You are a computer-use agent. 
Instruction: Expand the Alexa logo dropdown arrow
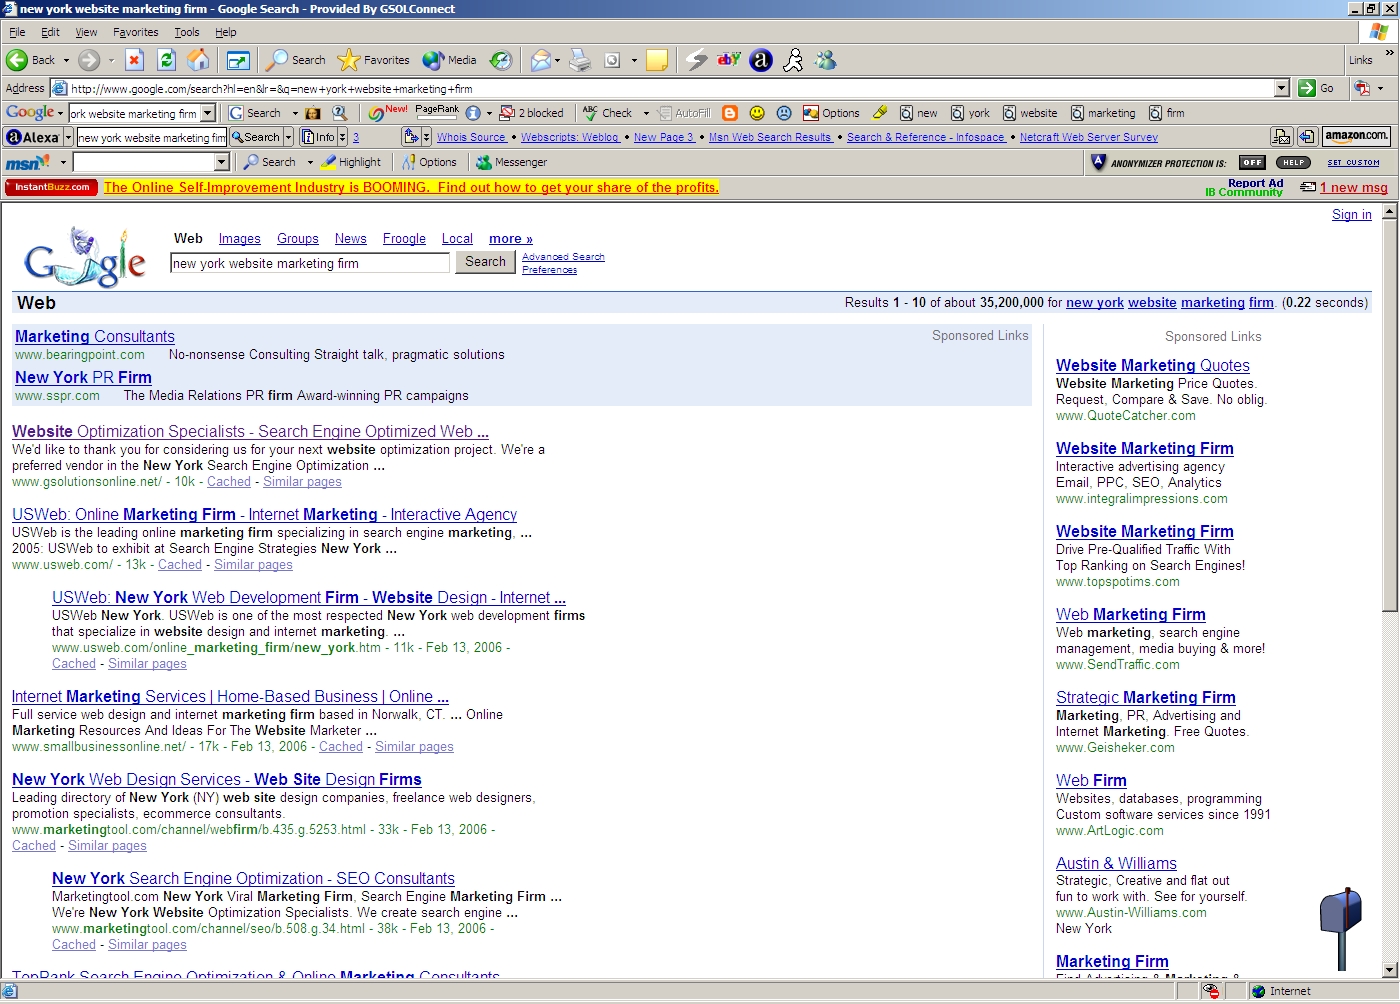[68, 137]
